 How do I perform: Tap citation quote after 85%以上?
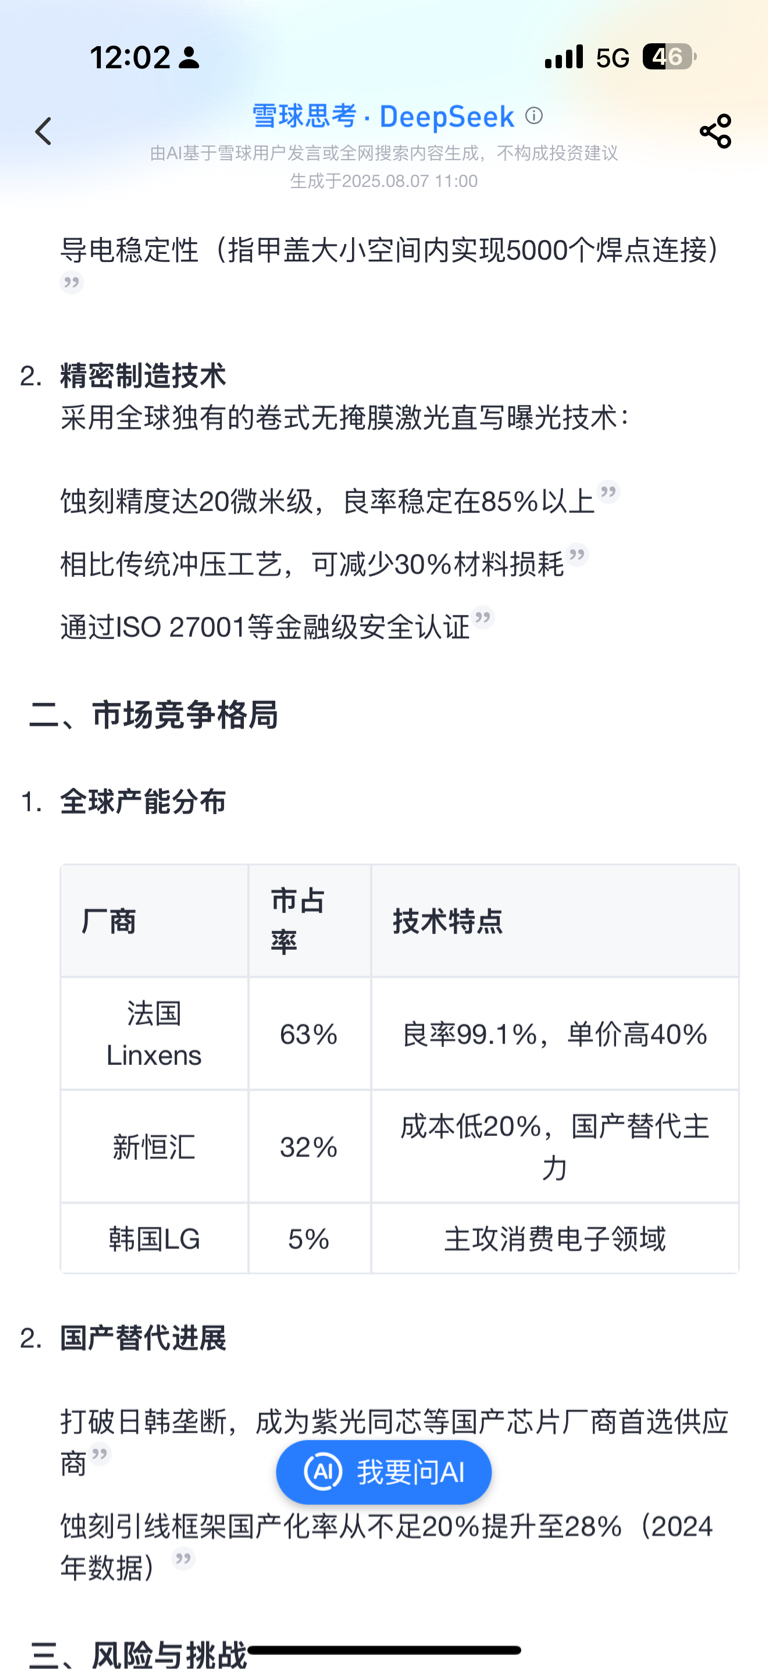click(609, 491)
